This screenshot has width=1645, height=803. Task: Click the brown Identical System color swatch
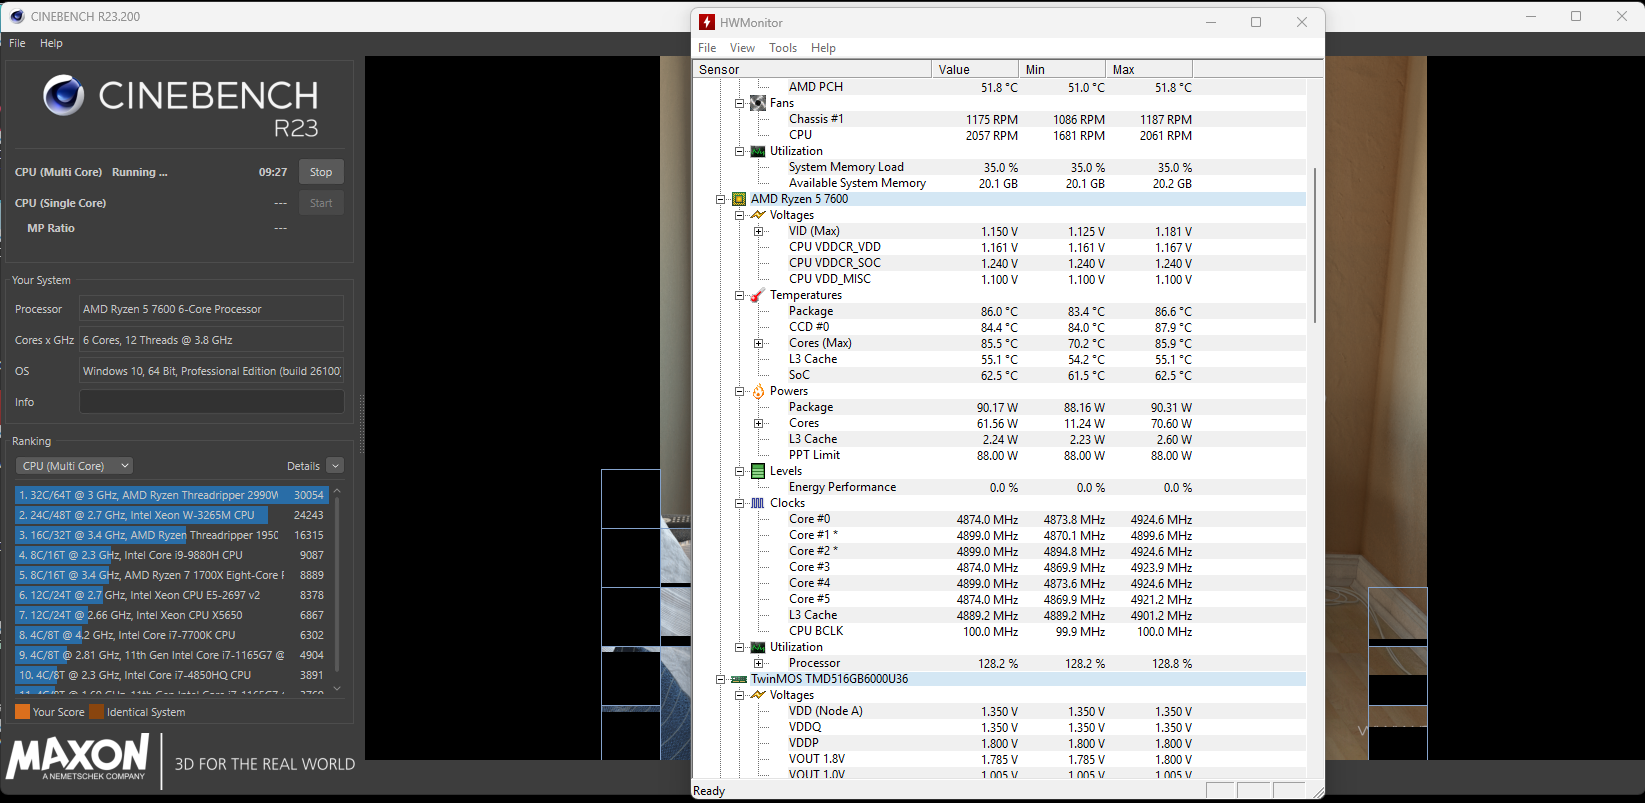tap(96, 712)
